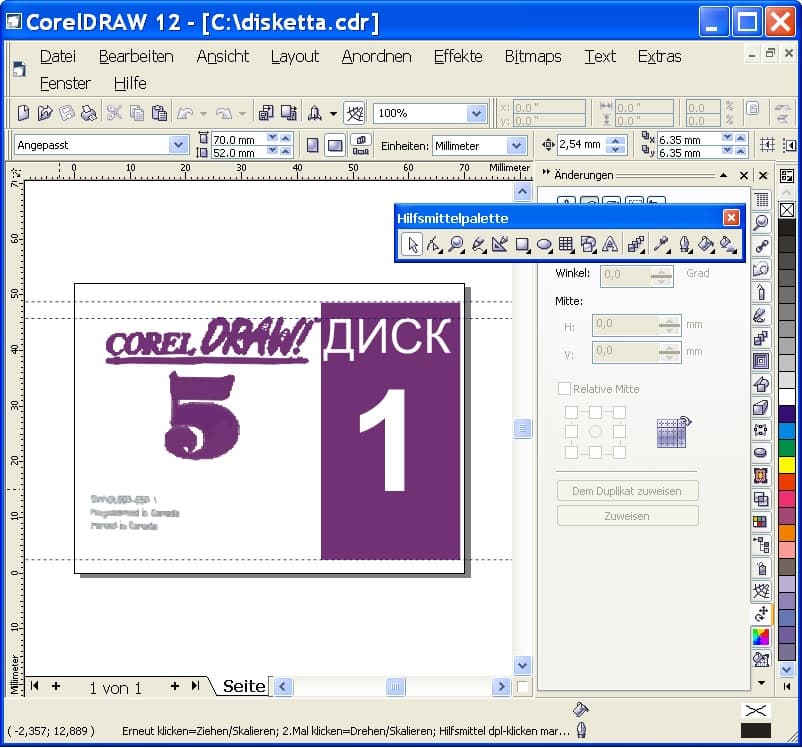802x748 pixels.
Task: Click the Zuweisen button
Action: tap(627, 516)
